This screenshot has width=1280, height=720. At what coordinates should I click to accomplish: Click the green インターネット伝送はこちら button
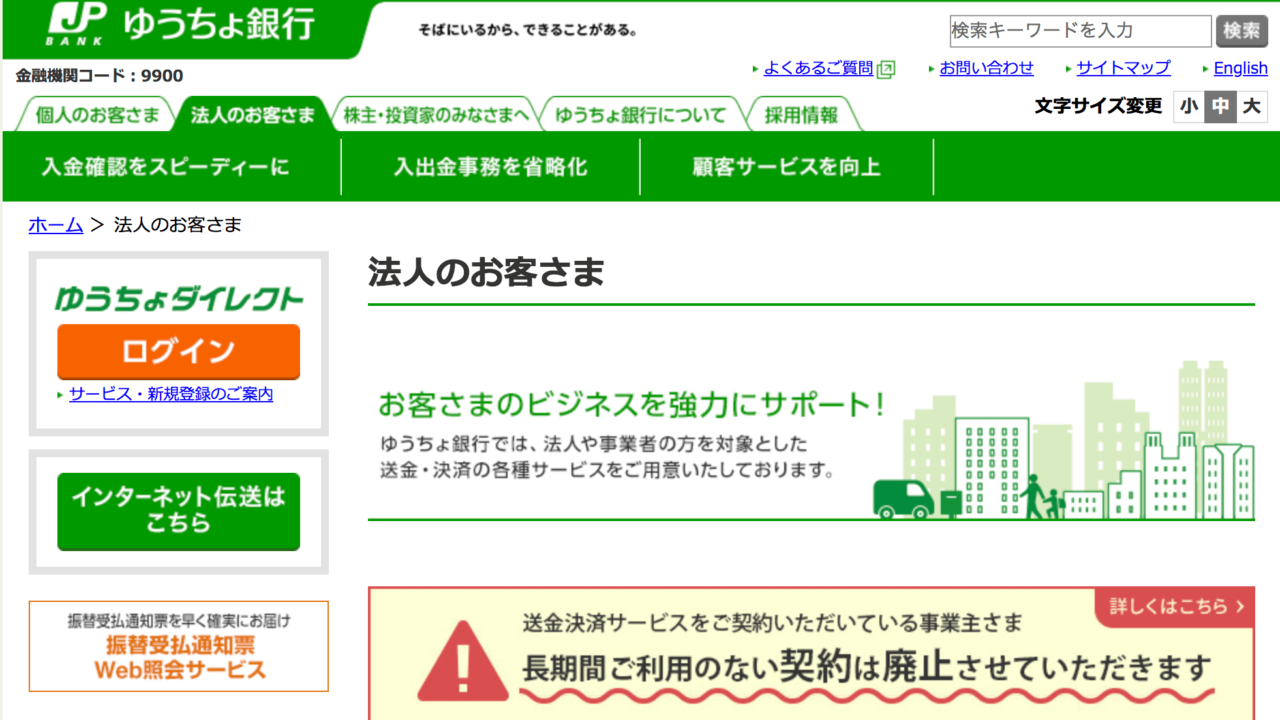tap(178, 511)
